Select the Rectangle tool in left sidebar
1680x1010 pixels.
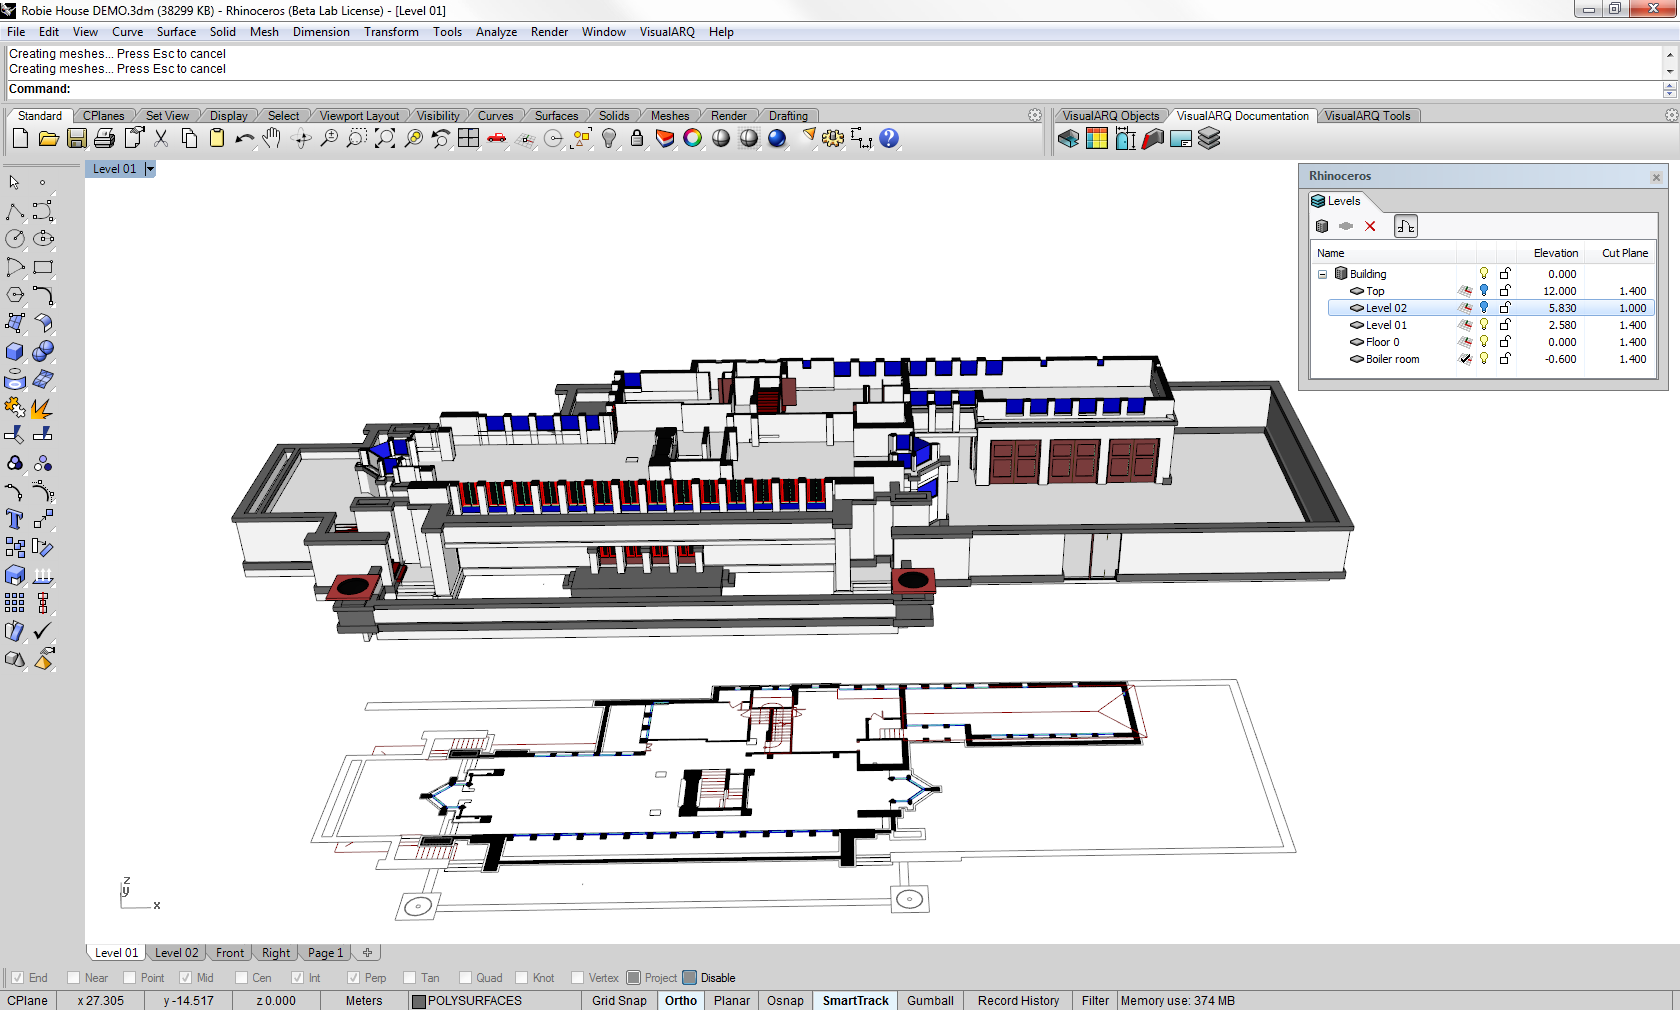coord(43,267)
